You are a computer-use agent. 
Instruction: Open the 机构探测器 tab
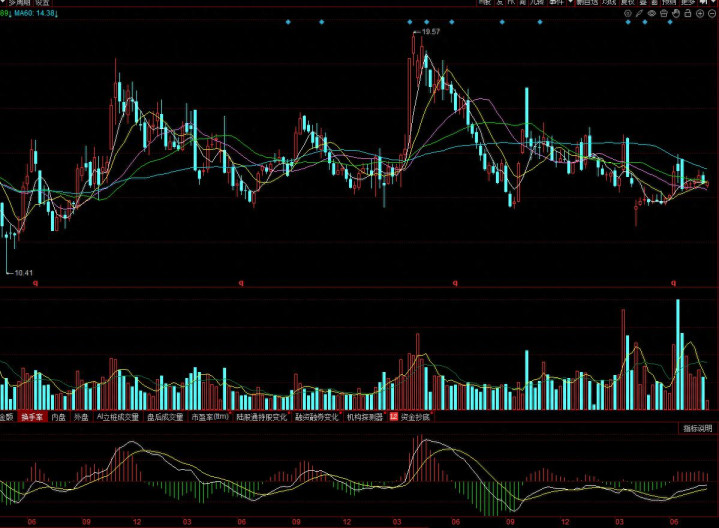364,417
